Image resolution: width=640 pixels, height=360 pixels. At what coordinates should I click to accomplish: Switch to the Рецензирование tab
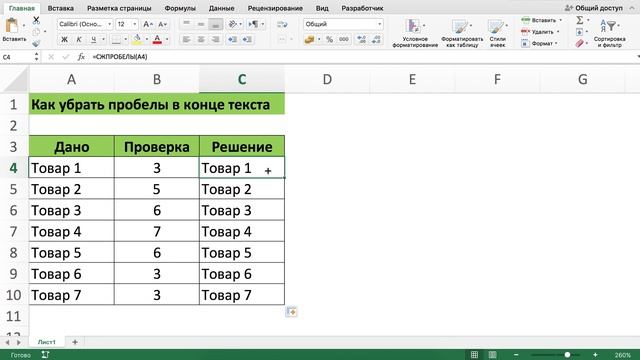click(x=275, y=8)
